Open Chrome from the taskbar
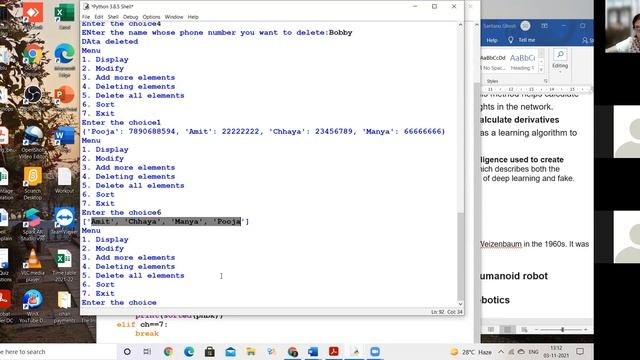Viewport: 640px width, 360px height. coord(168,351)
